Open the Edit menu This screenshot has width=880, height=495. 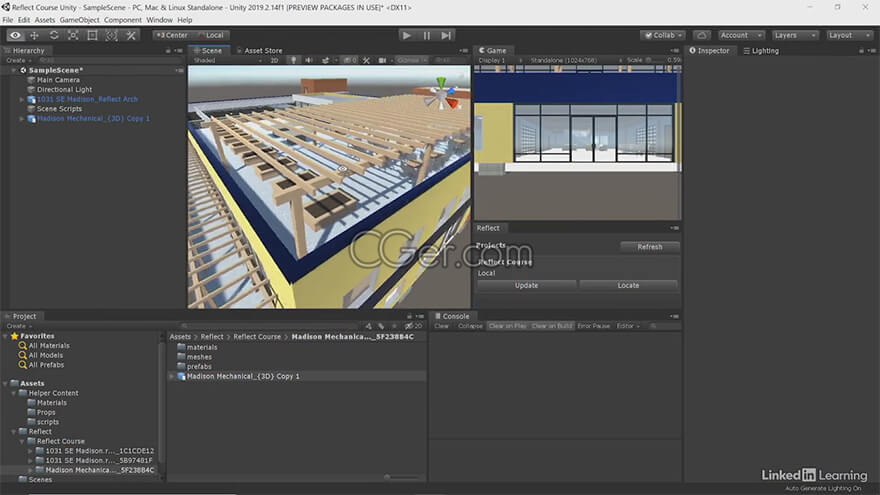24,20
